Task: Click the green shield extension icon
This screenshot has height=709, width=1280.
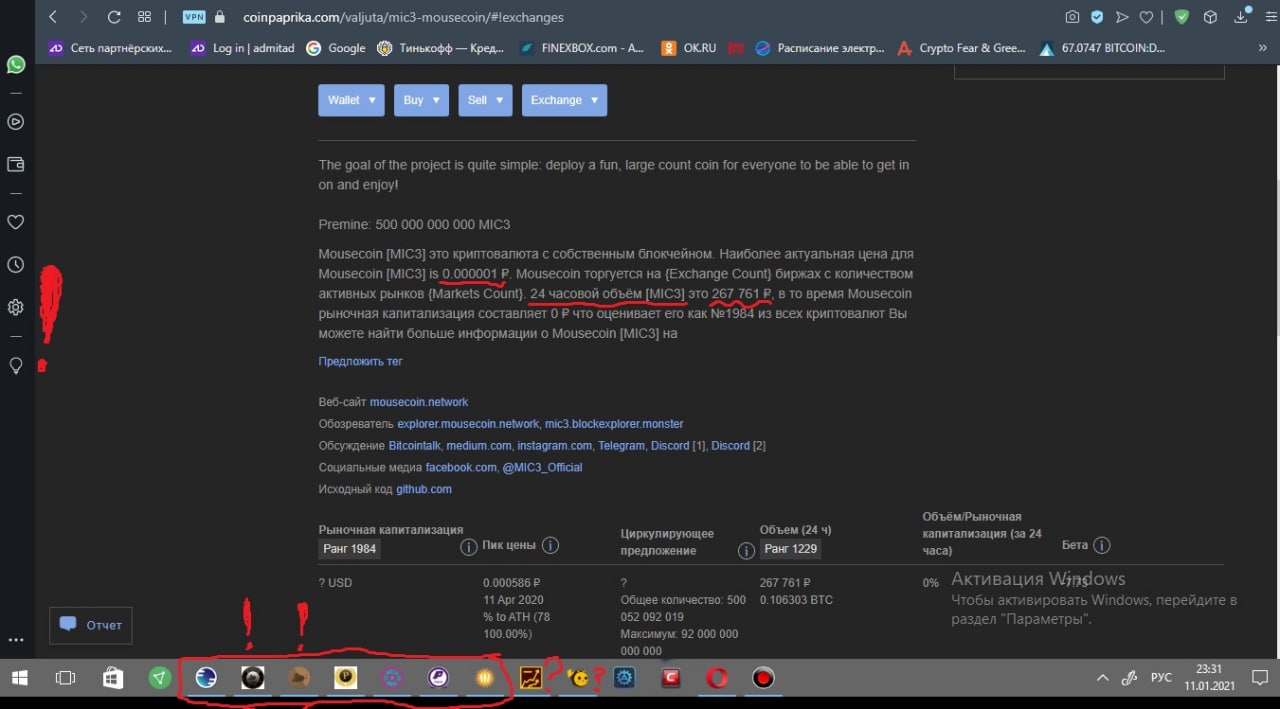Action: 1182,17
